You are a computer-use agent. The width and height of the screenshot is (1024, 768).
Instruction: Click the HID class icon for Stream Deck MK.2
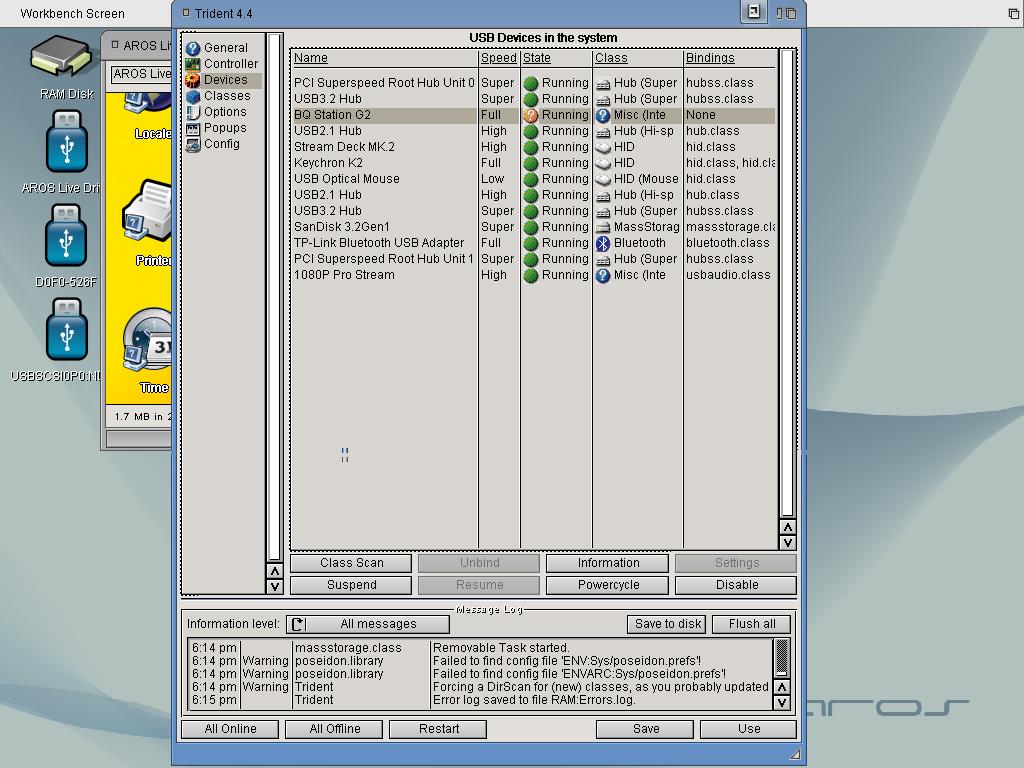point(603,147)
